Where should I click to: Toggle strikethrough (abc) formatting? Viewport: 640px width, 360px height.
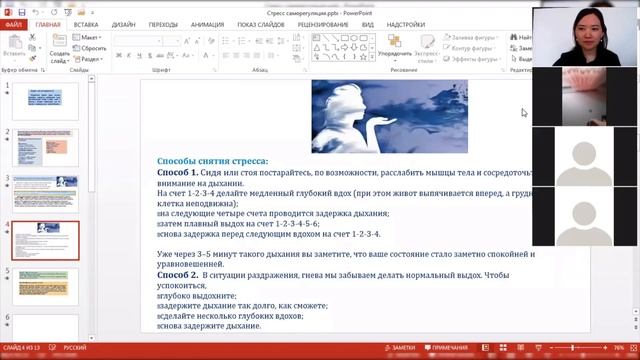click(x=160, y=56)
